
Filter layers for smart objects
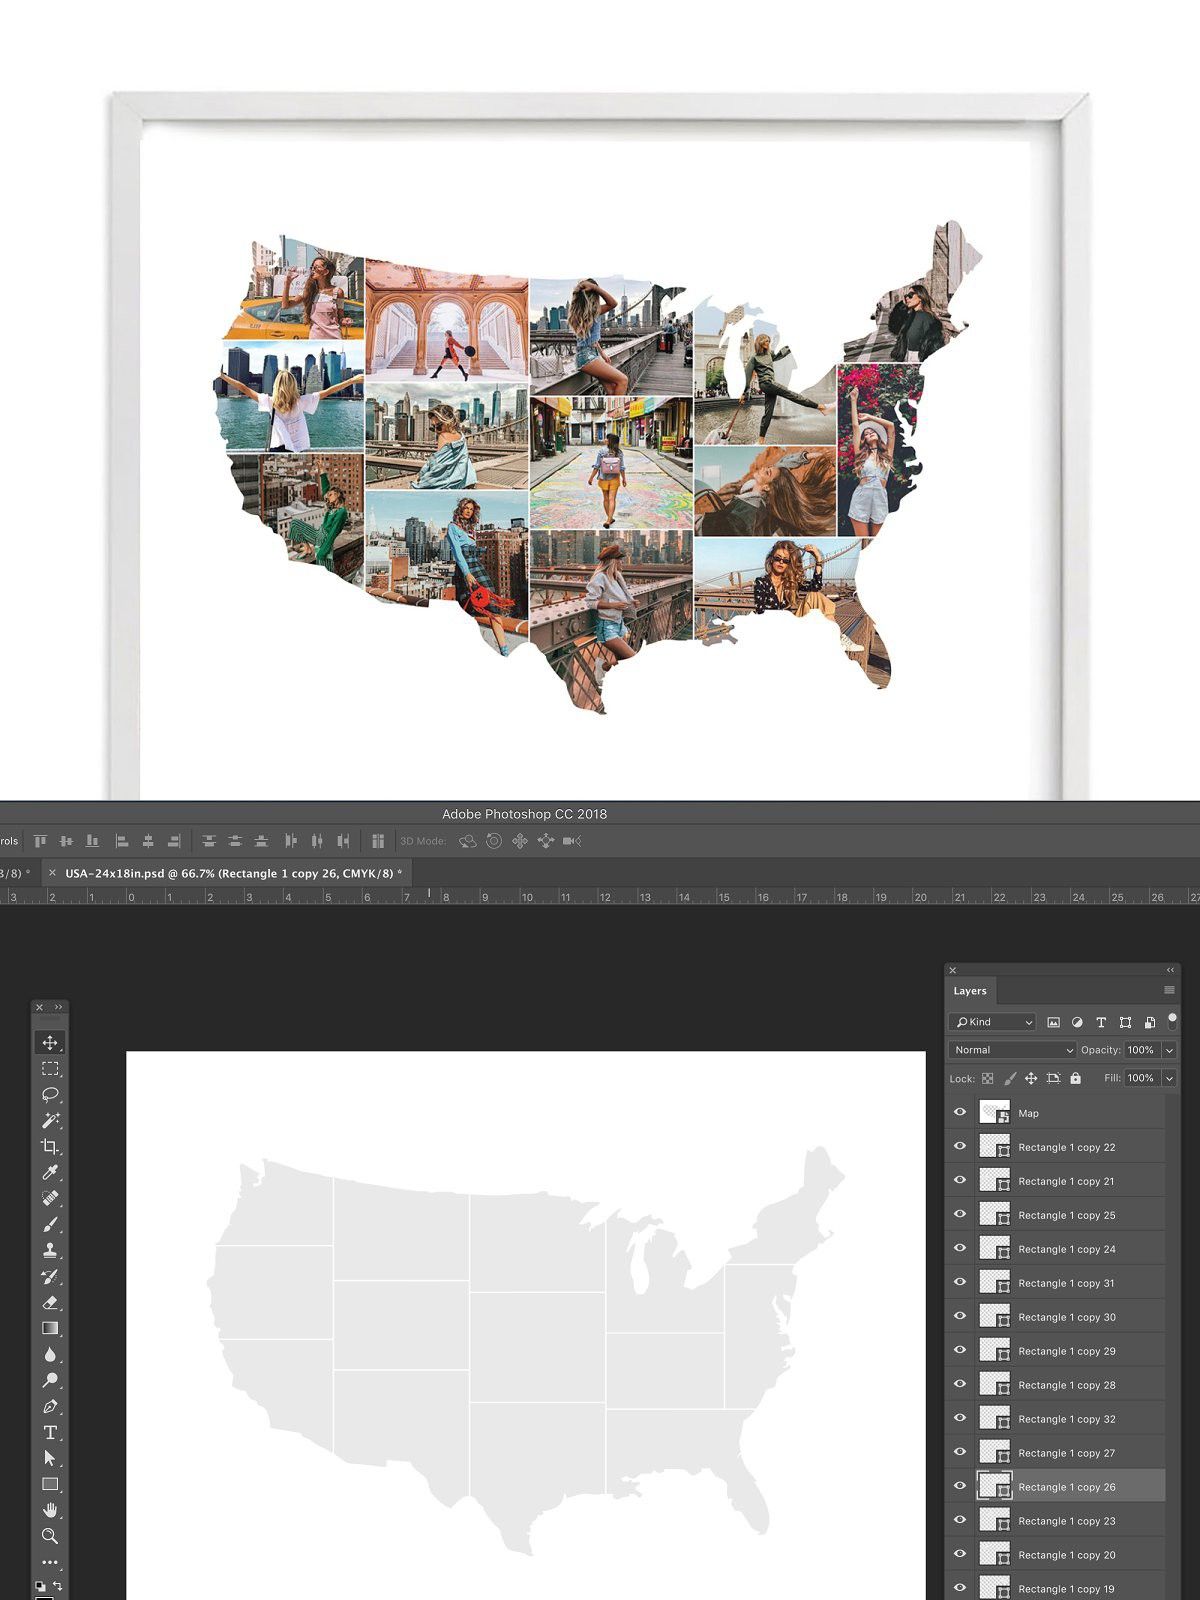coord(1149,1022)
